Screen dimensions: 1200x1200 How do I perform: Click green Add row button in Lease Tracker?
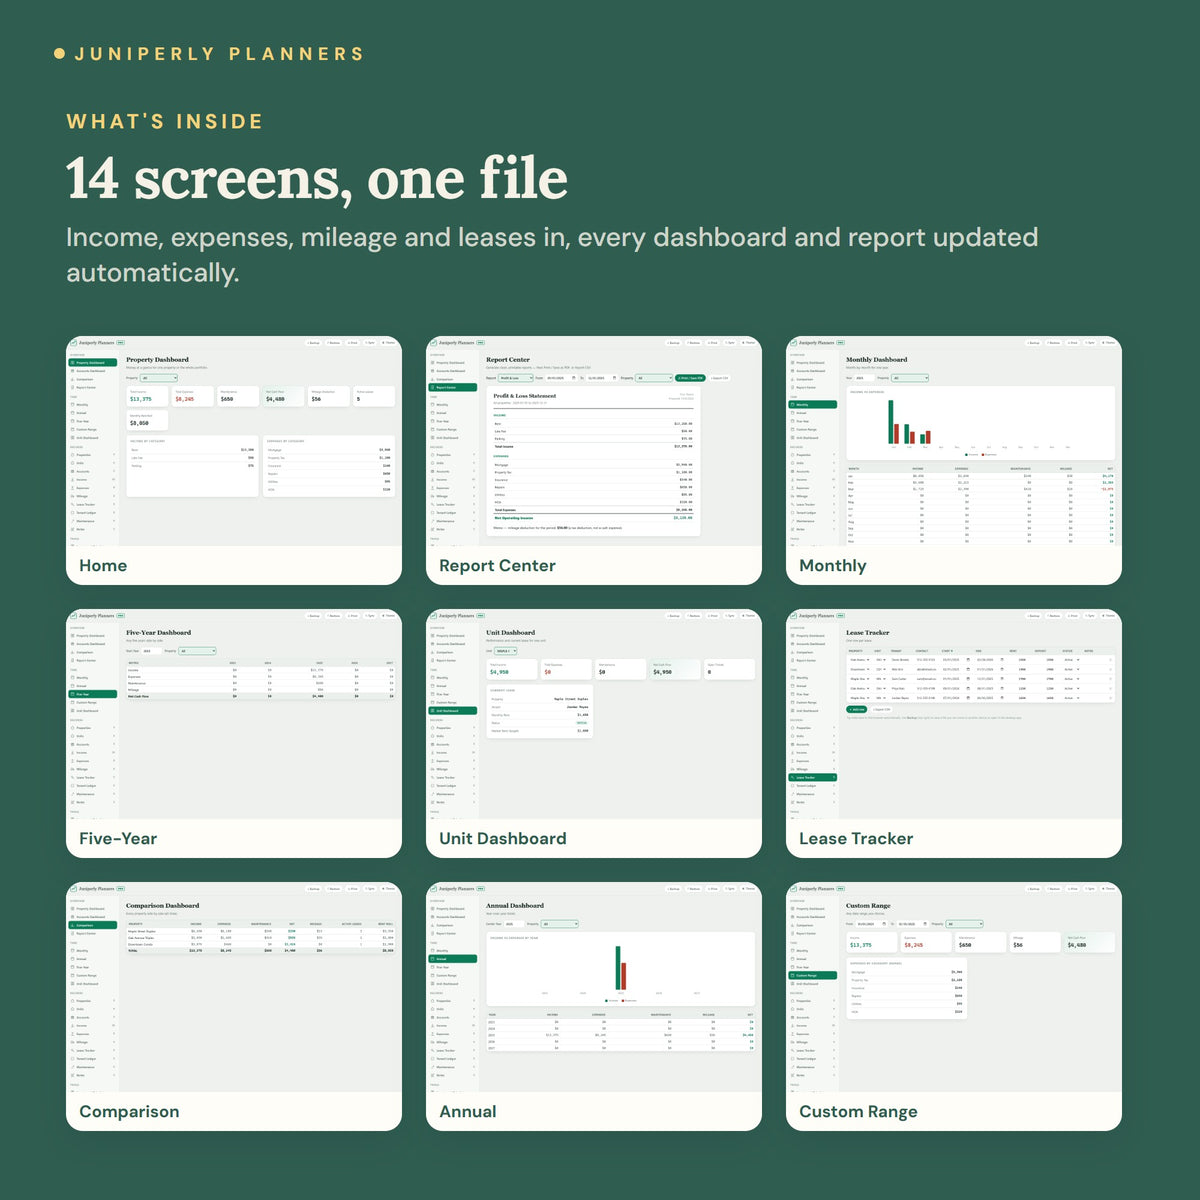tap(857, 709)
